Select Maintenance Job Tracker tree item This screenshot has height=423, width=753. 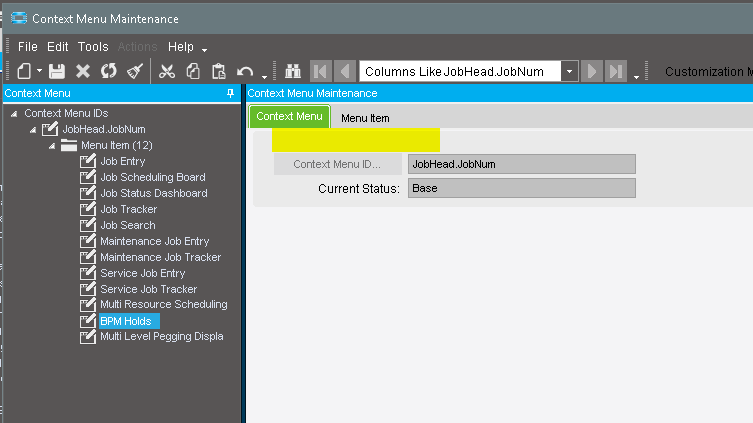pos(160,257)
